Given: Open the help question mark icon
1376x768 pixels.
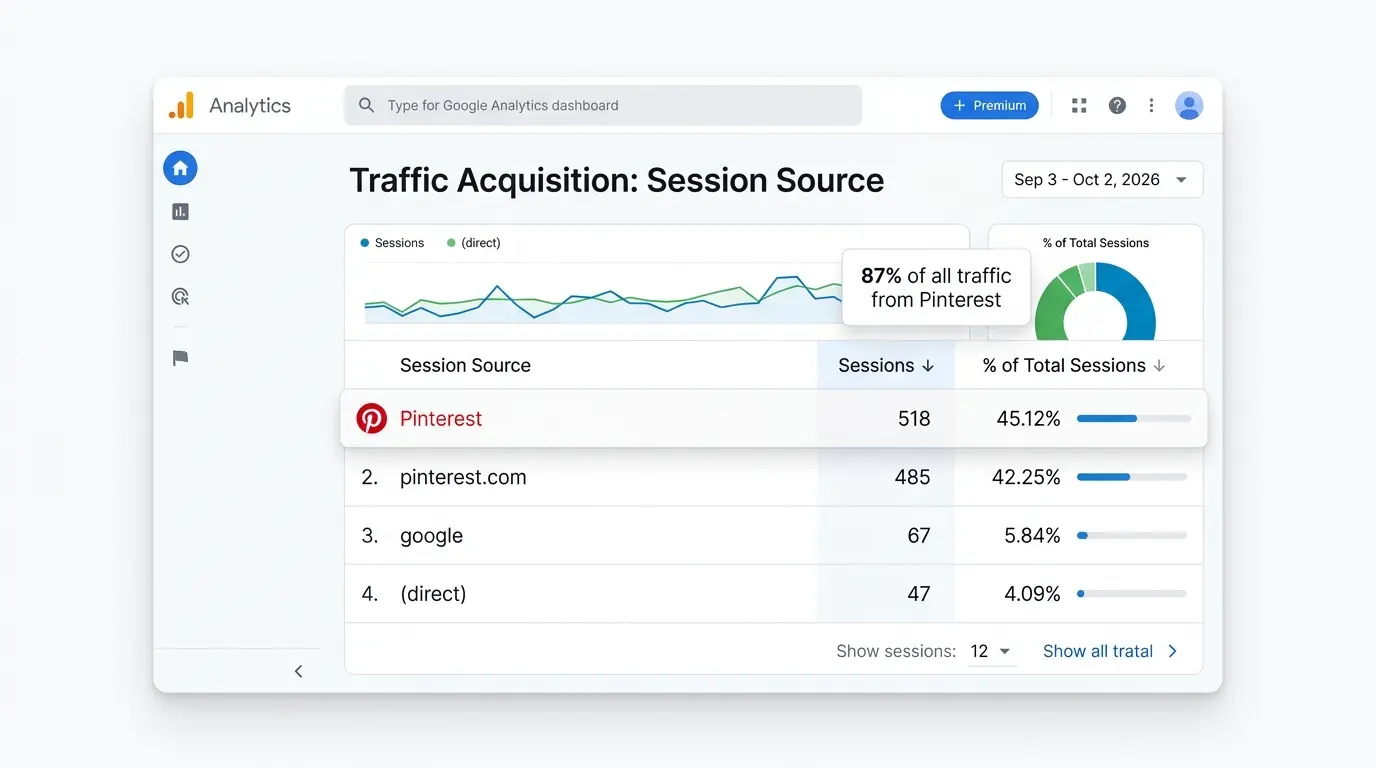Looking at the screenshot, I should click(x=1117, y=105).
